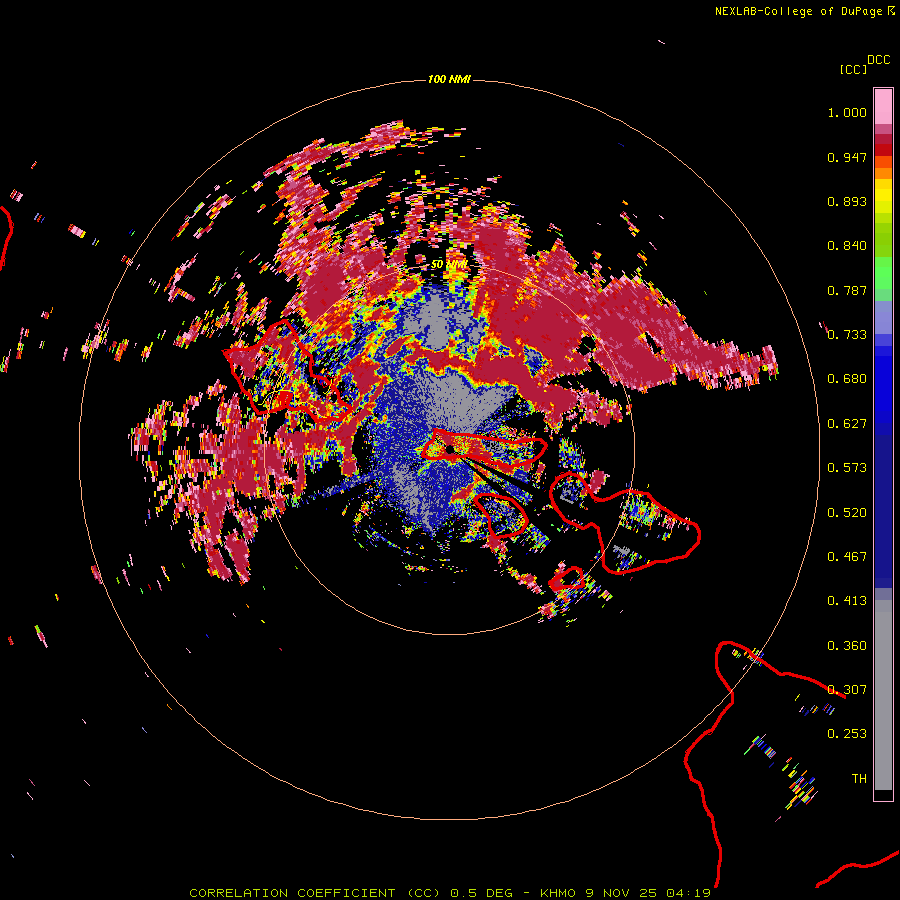Click the 0.467 scale value
This screenshot has width=900, height=900.
(847, 557)
